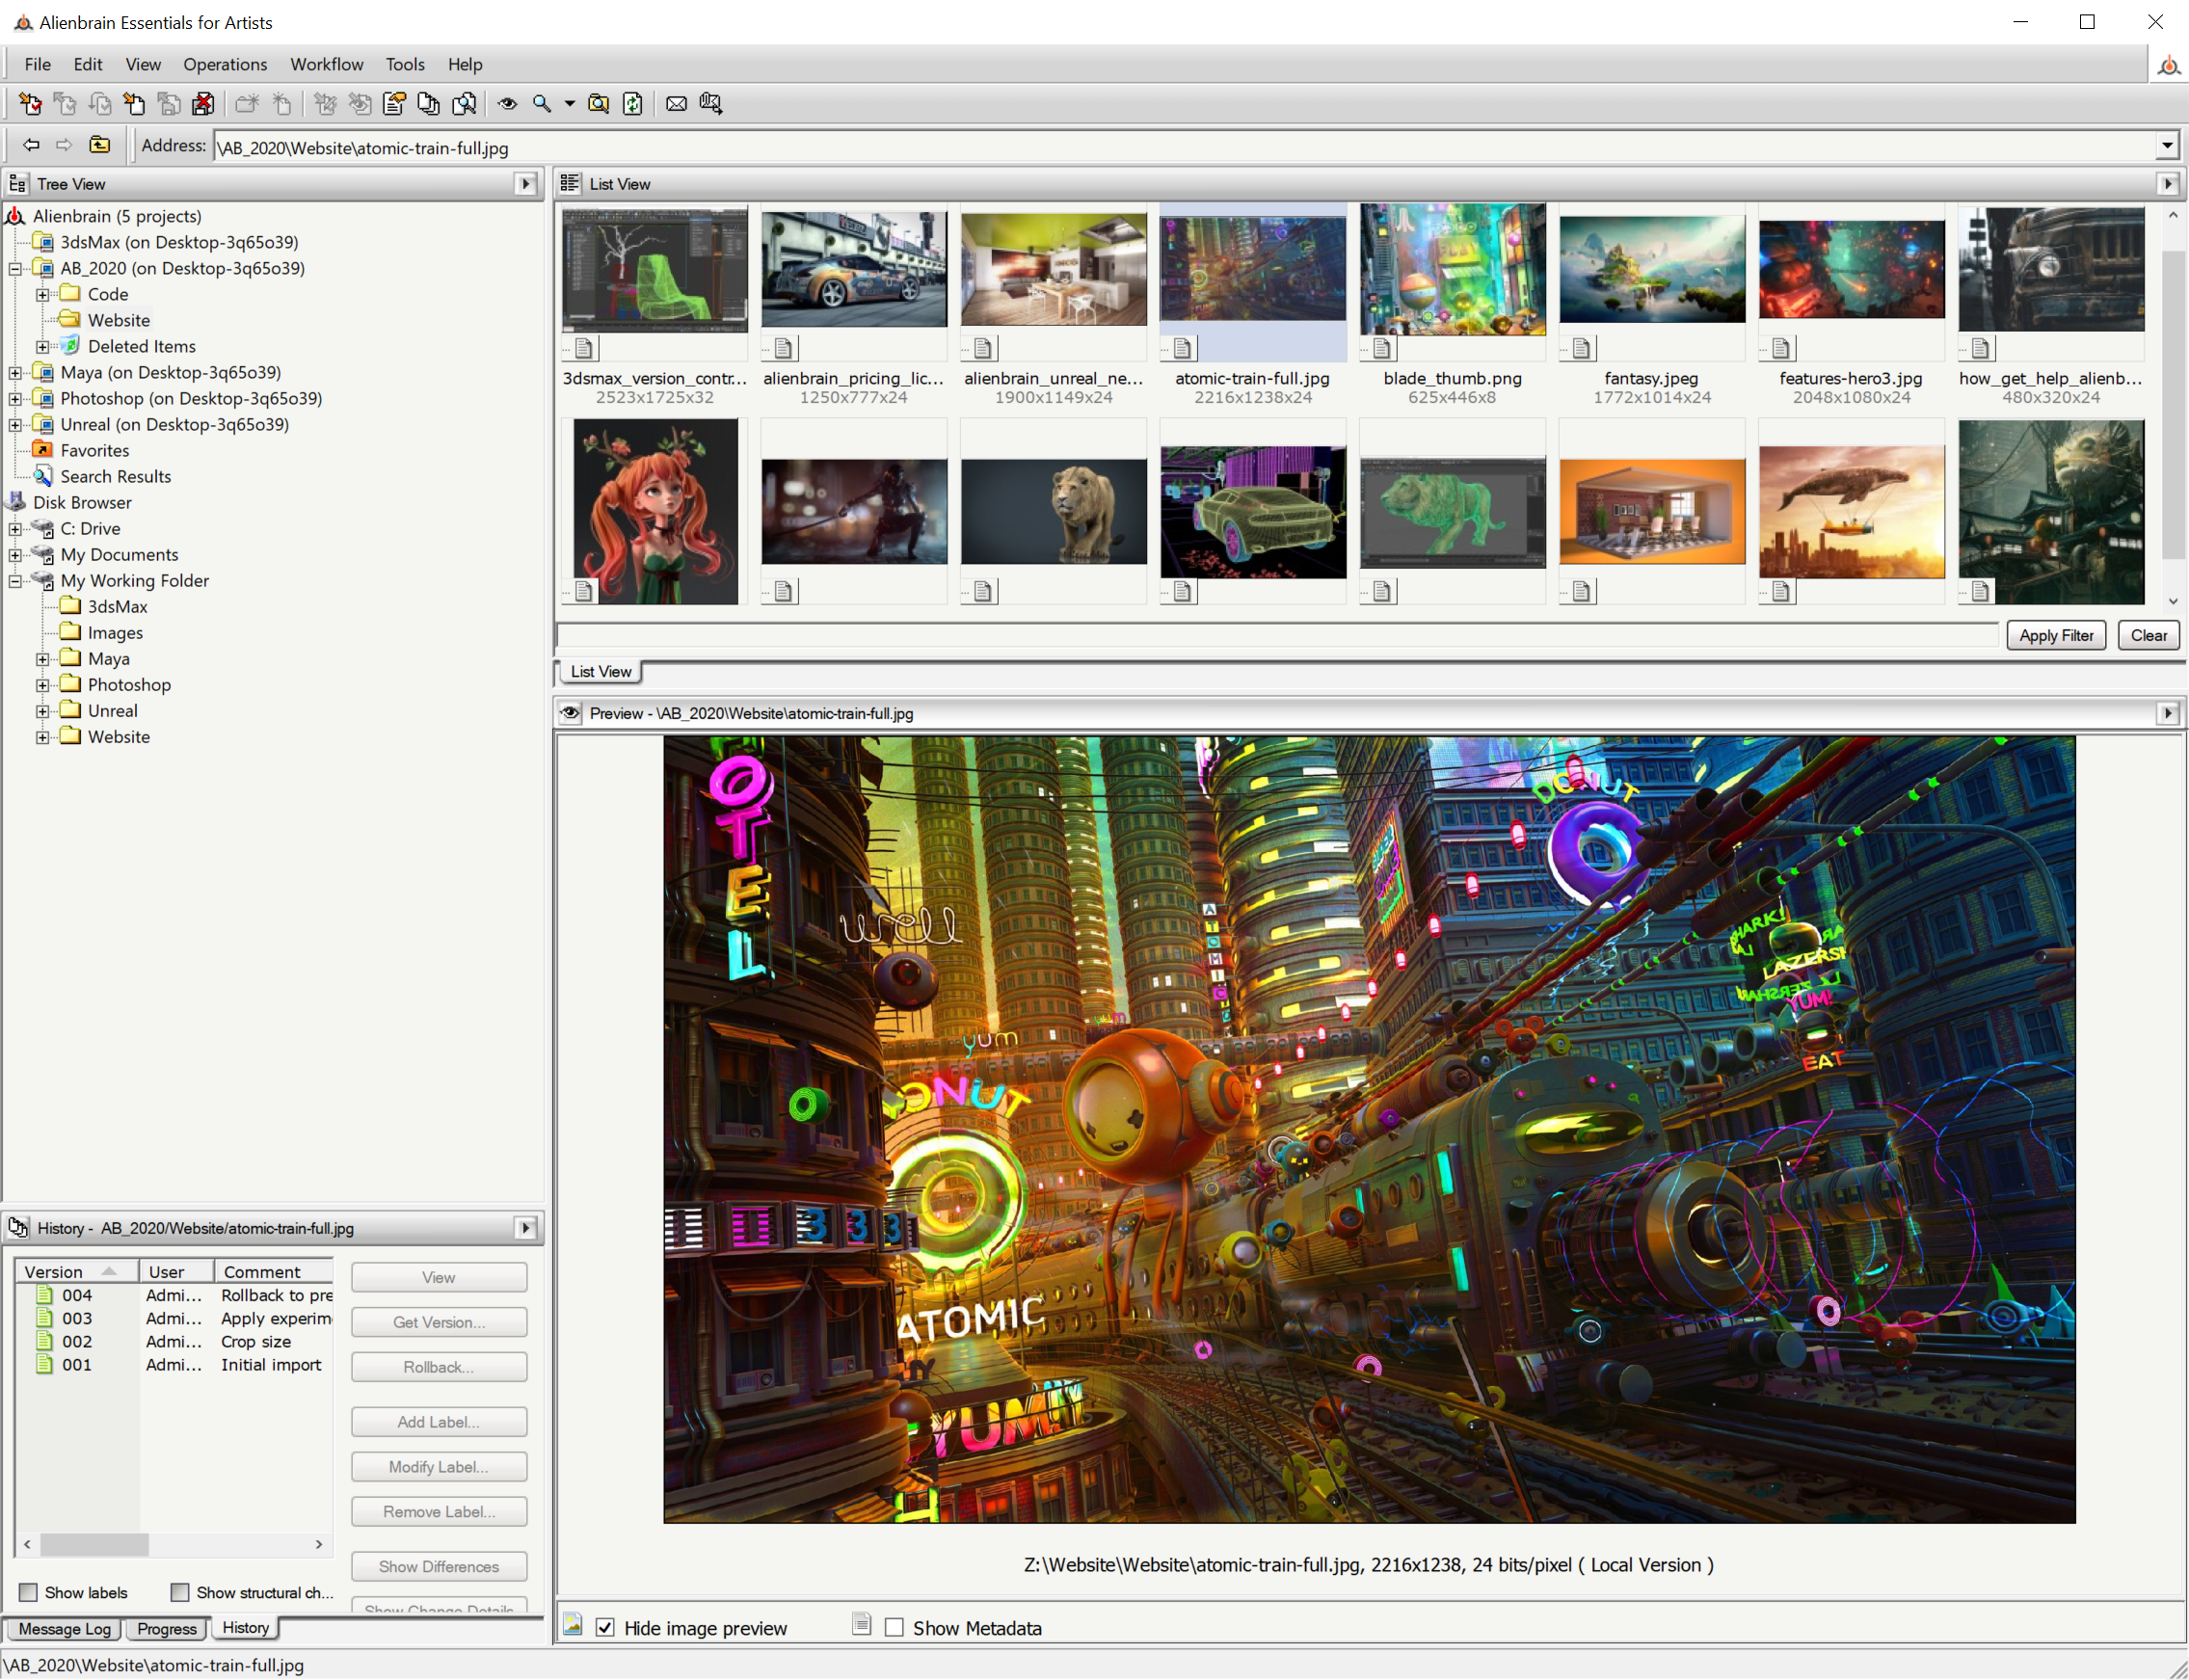Select the fantasy.jpeg thumbnail

(x=1651, y=270)
